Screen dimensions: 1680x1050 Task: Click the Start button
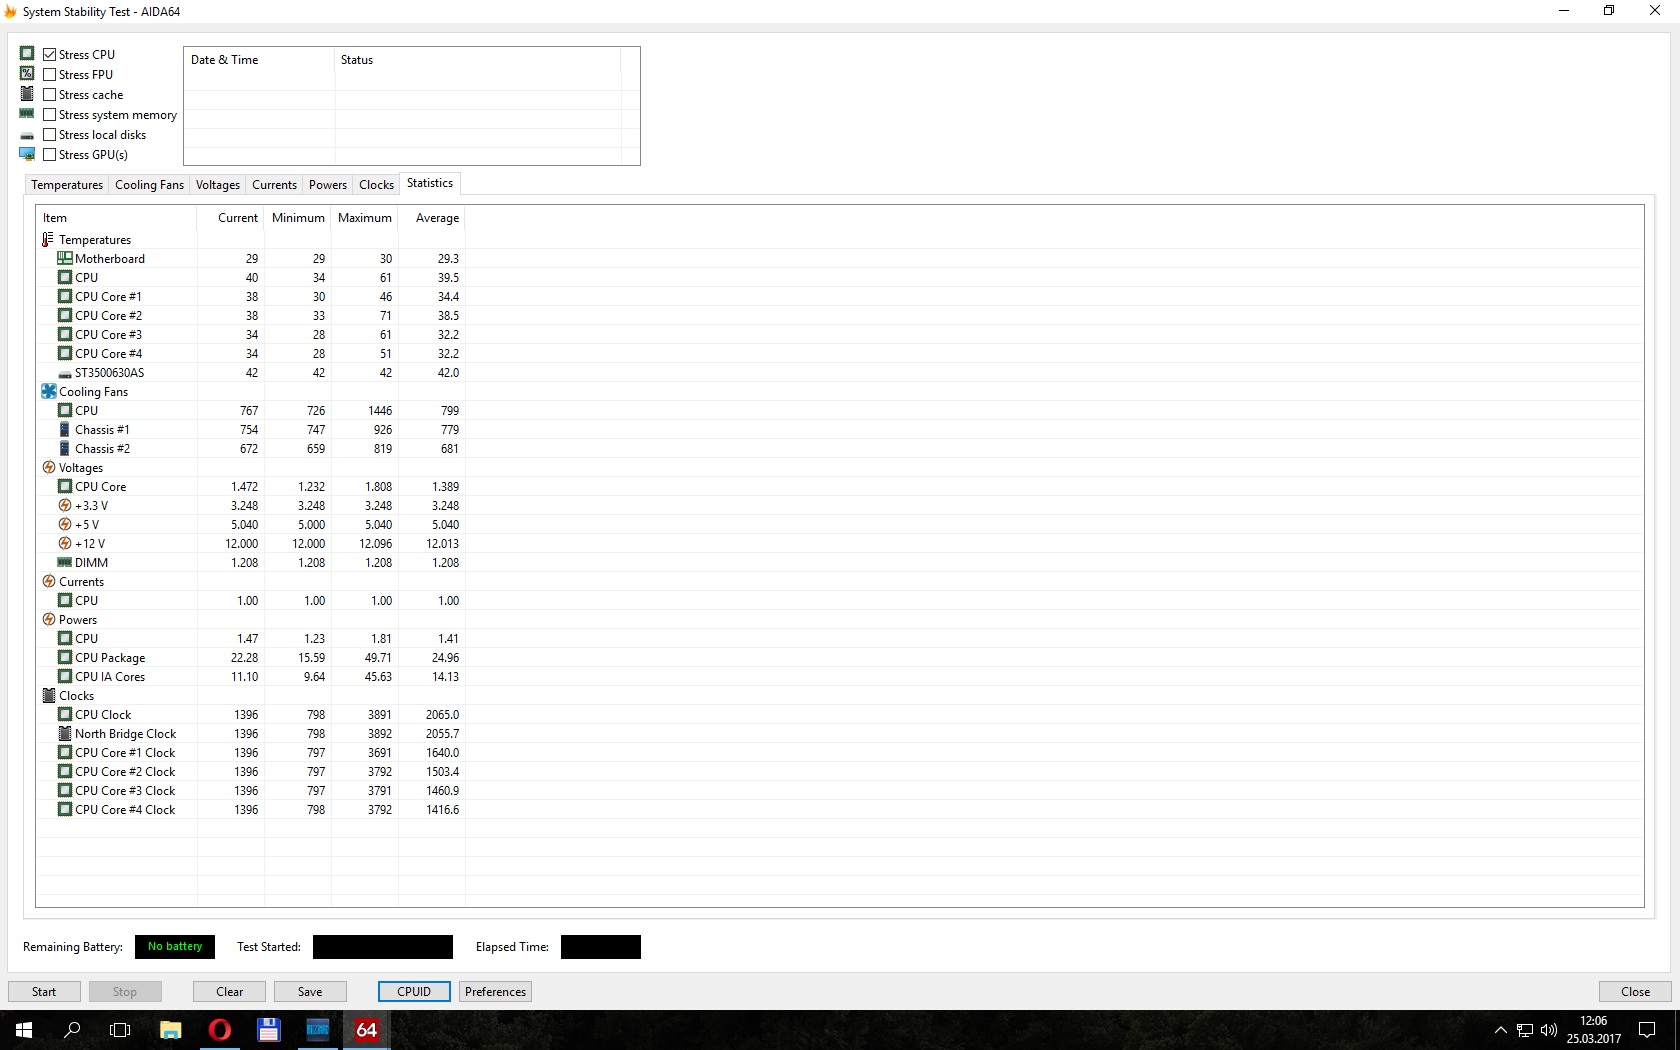click(x=44, y=992)
